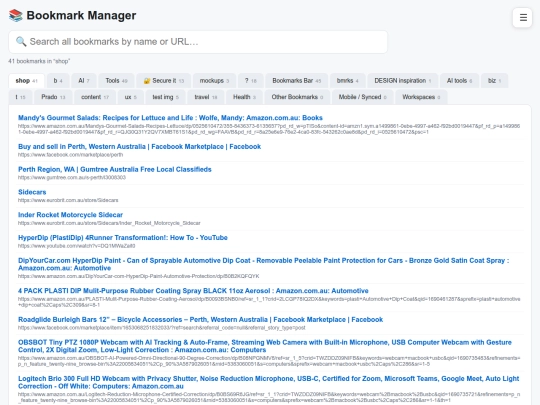Open the test img tab
This screenshot has height=405, width=540.
pyautogui.click(x=165, y=97)
